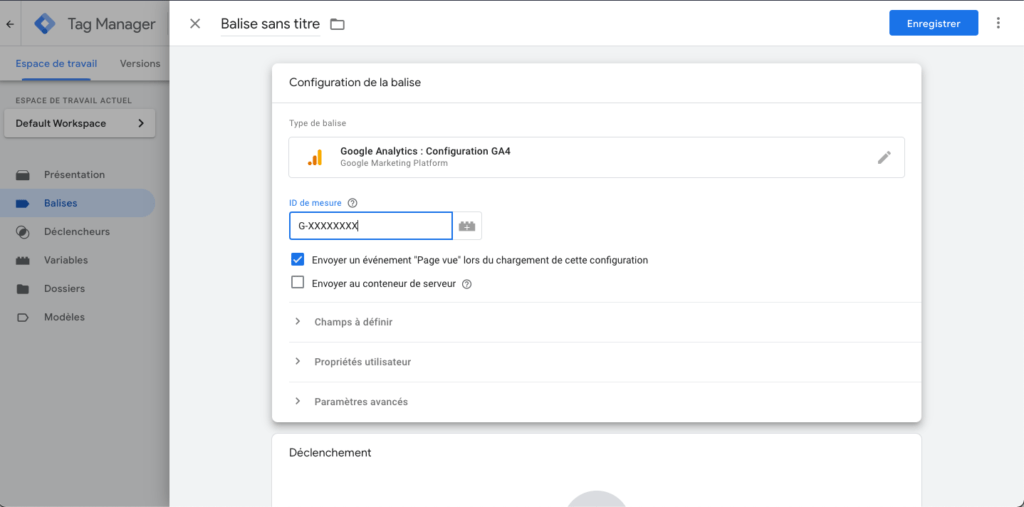Click the ID de mesure input field
Screen dimensions: 1024x507
tap(371, 226)
